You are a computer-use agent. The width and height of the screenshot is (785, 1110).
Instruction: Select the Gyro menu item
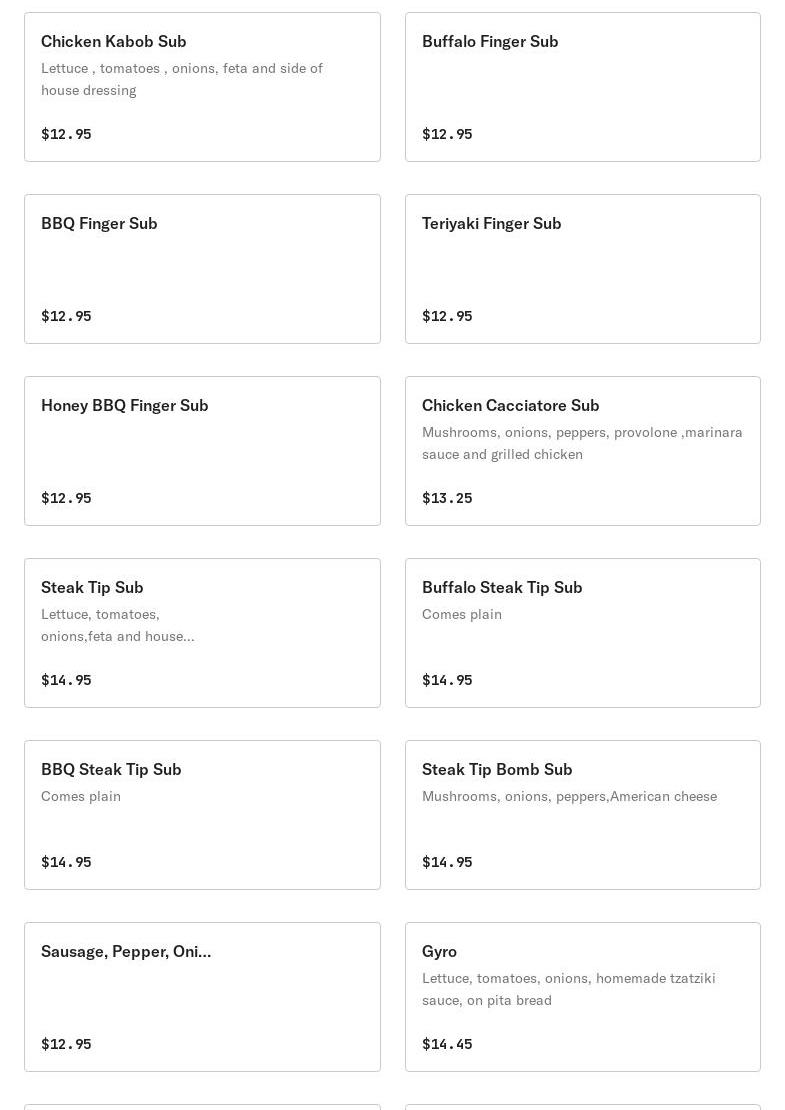[439, 951]
